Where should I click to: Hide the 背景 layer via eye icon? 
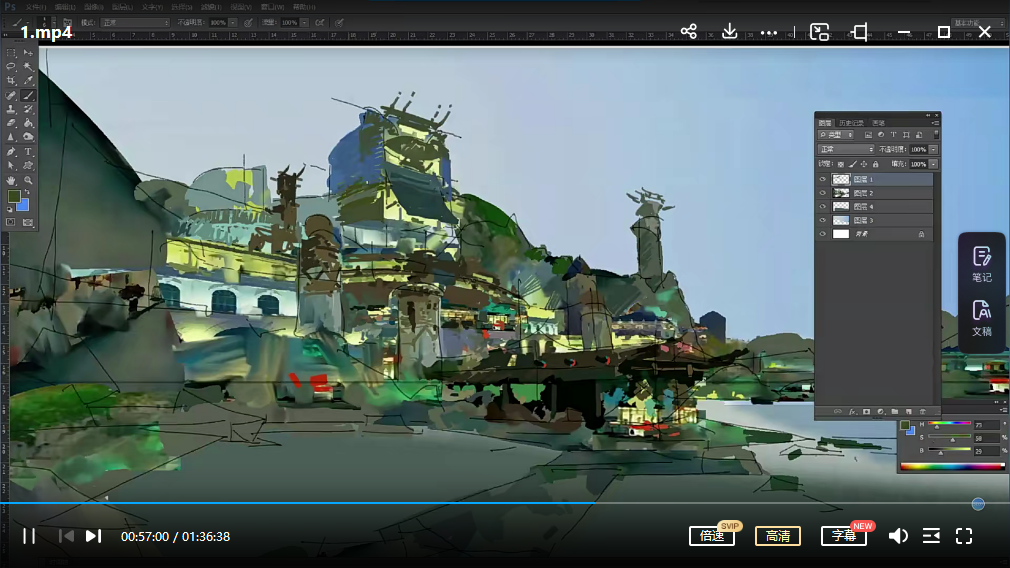coord(823,234)
